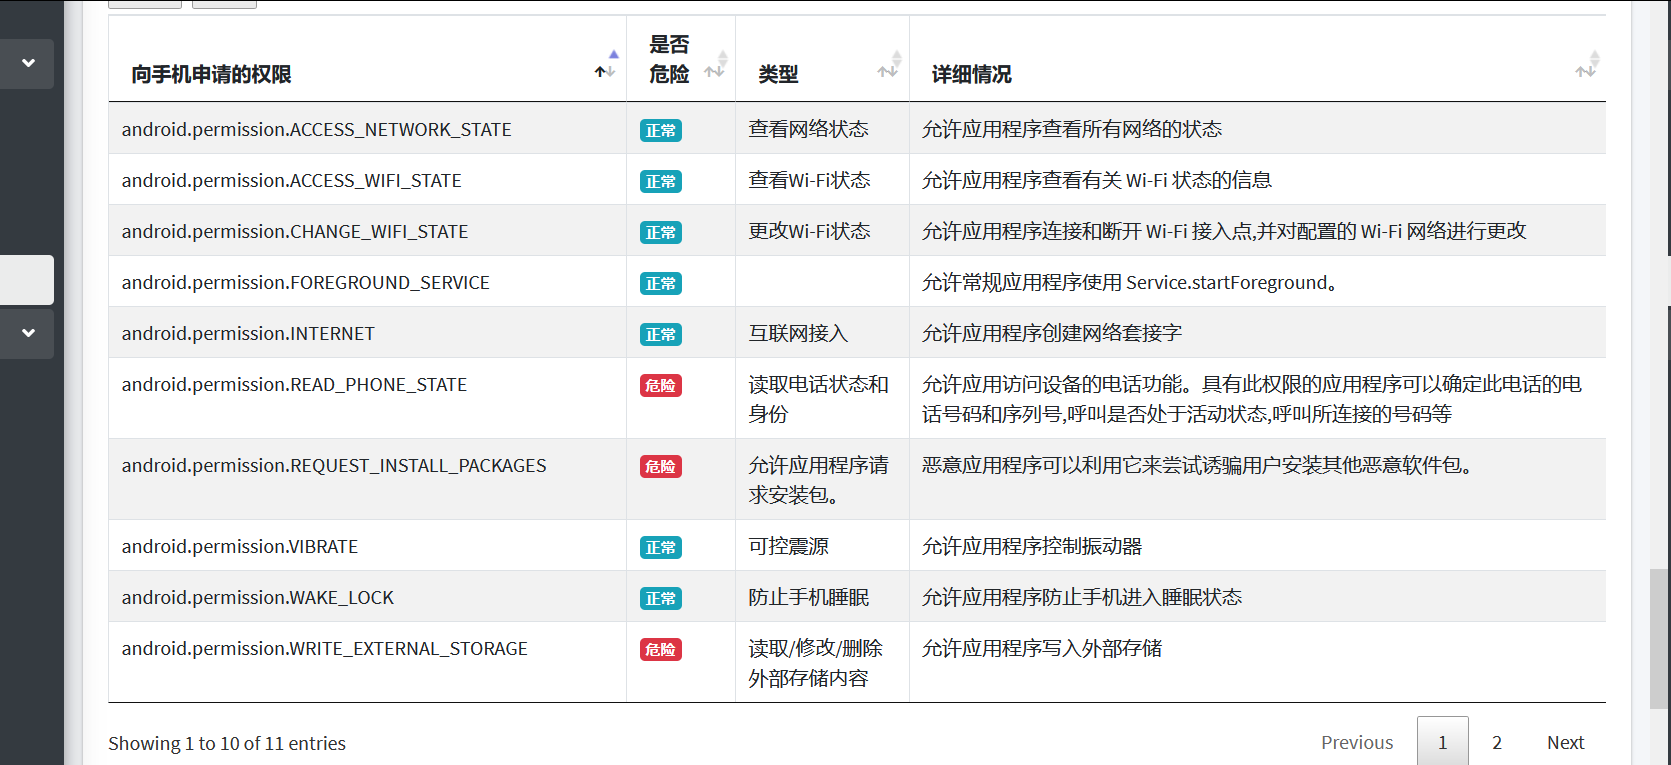Click the 危险 badge for REQUEST_INSTALL_PACKAGES
This screenshot has width=1671, height=765.
tap(661, 466)
